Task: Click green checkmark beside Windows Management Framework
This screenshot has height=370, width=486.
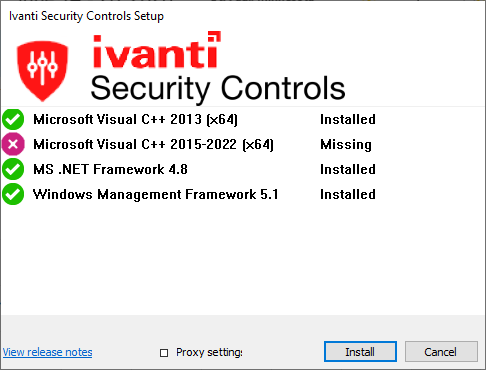Action: (13, 194)
